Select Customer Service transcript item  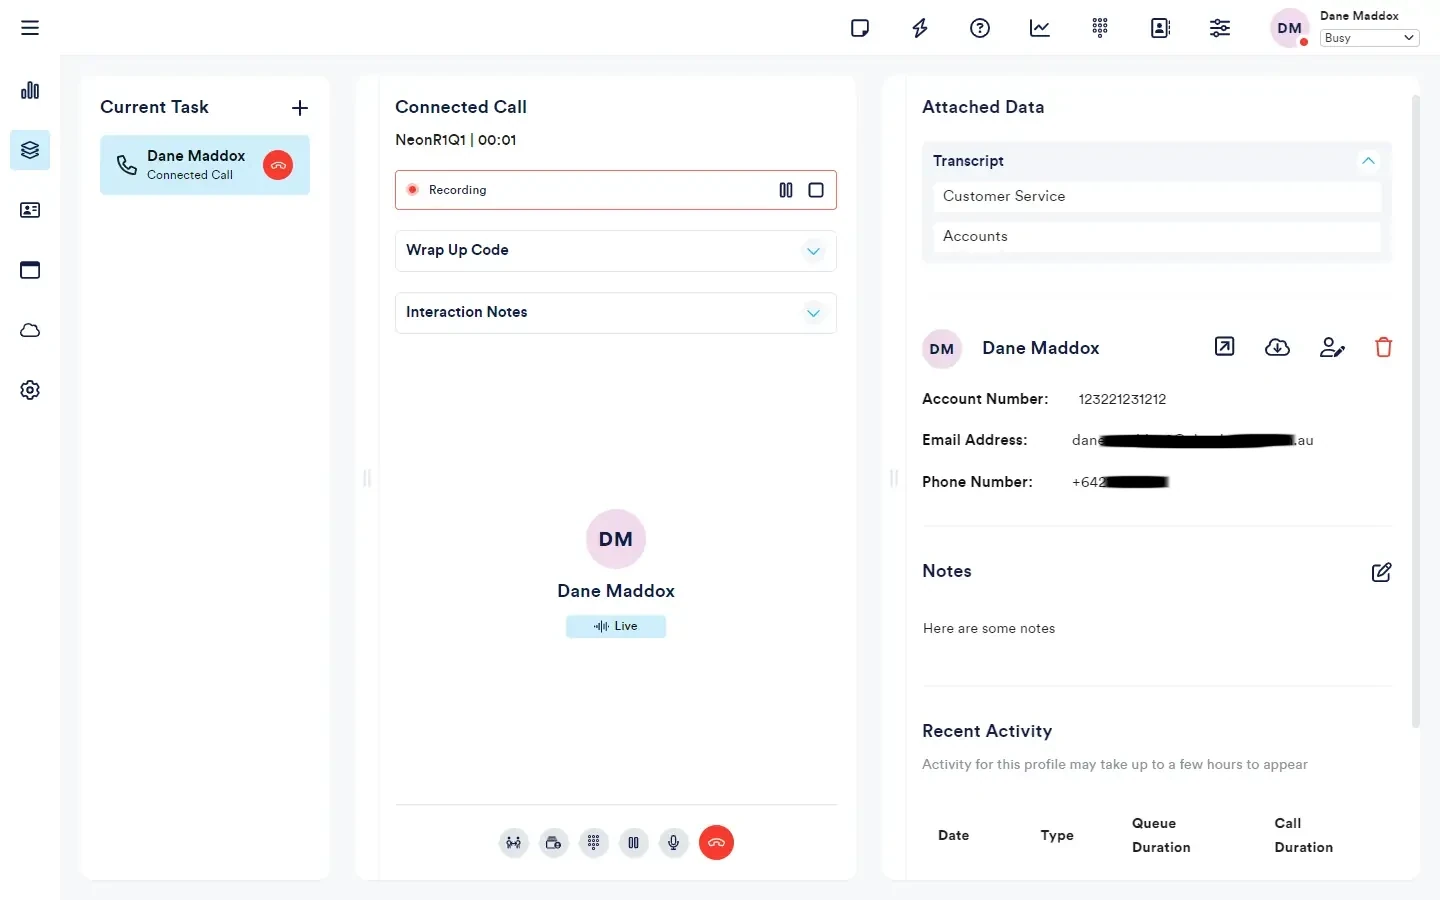tap(1156, 197)
